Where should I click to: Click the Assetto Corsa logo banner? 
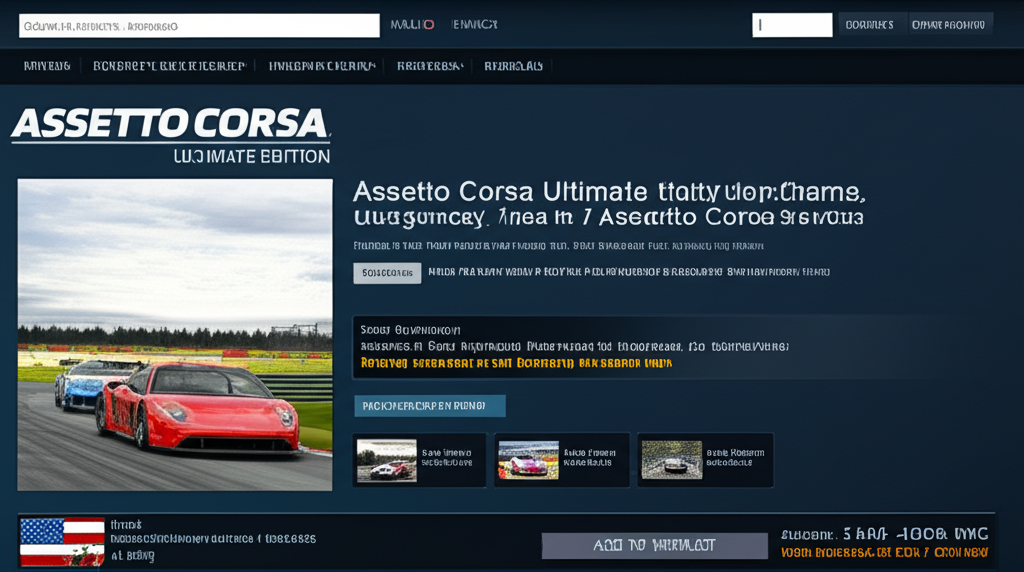(171, 136)
